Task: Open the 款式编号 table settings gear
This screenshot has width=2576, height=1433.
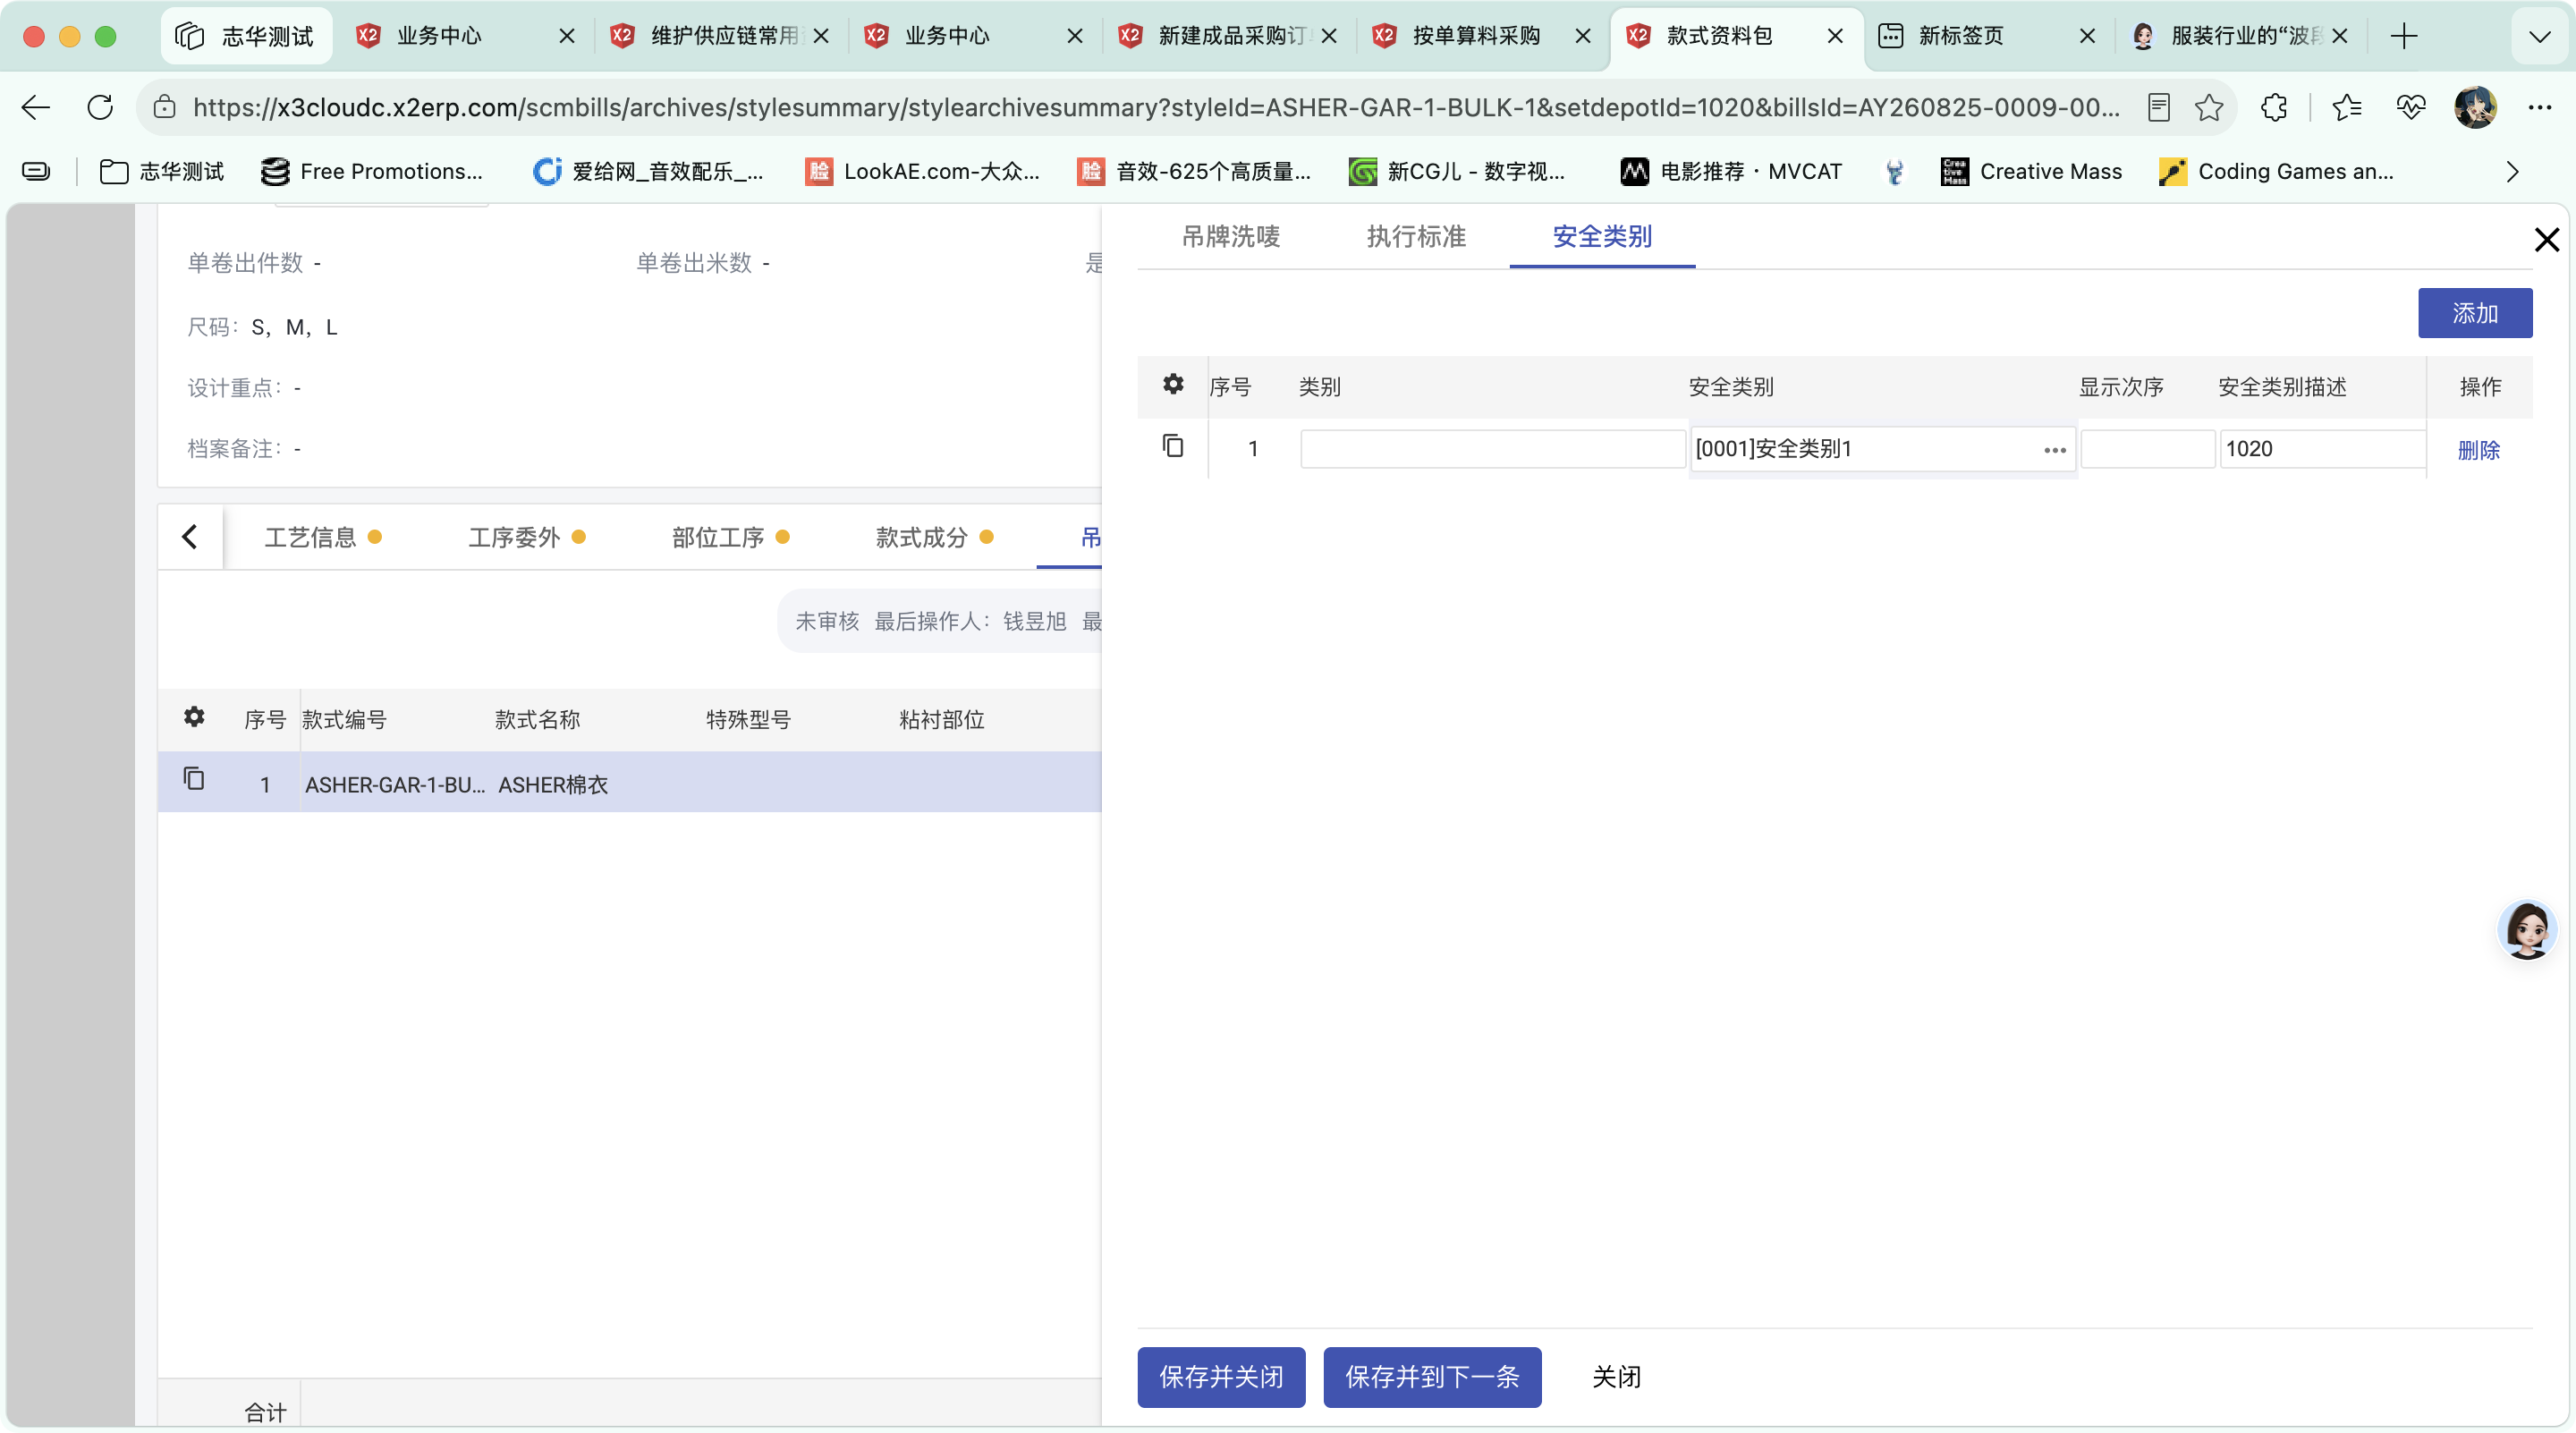Action: pos(194,717)
